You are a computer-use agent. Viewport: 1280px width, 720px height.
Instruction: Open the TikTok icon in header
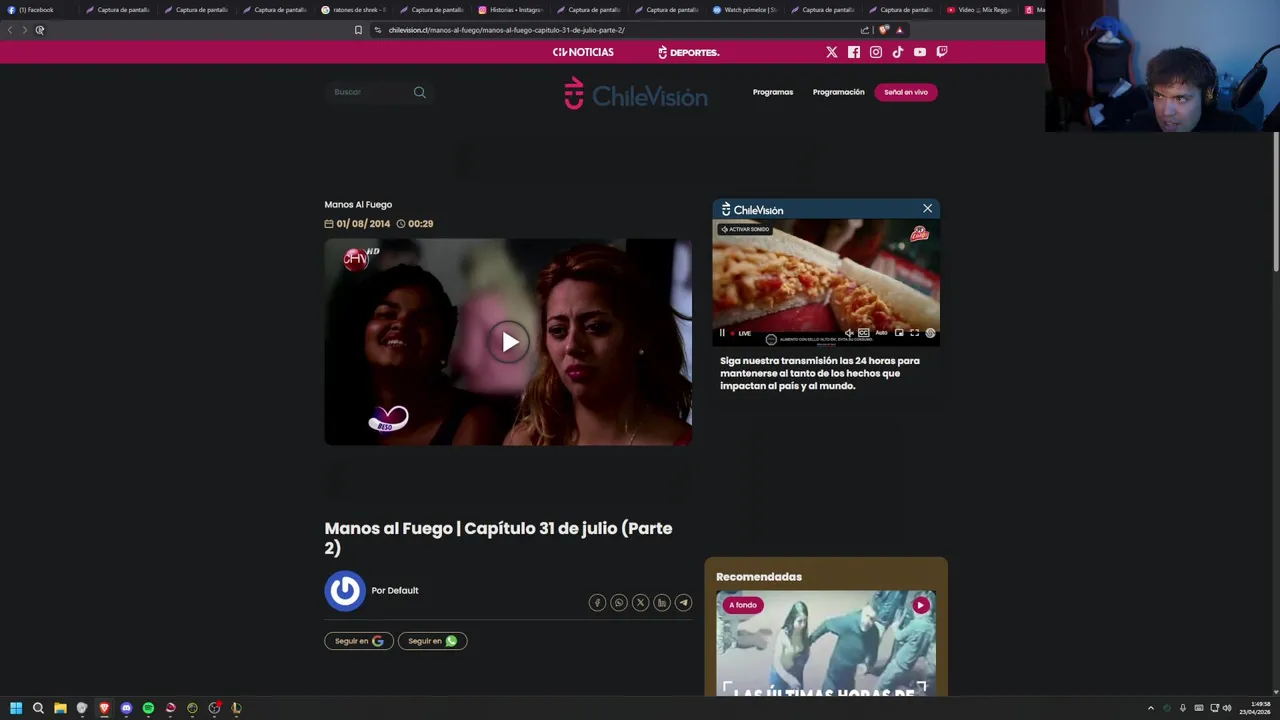[897, 52]
